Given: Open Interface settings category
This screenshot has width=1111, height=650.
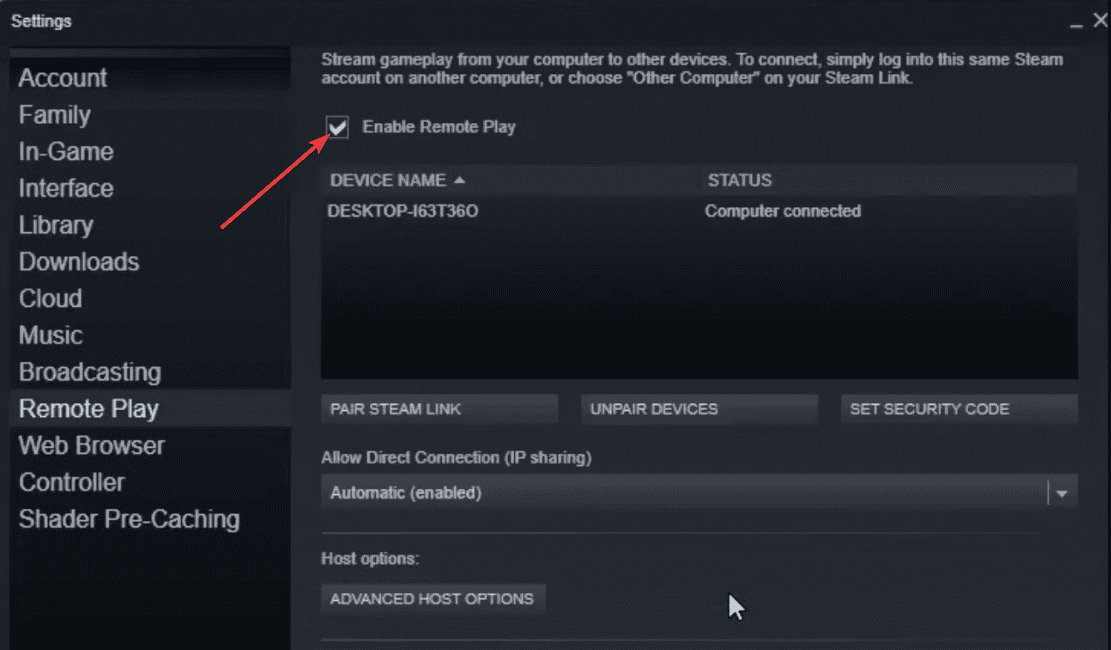Looking at the screenshot, I should click(x=66, y=188).
